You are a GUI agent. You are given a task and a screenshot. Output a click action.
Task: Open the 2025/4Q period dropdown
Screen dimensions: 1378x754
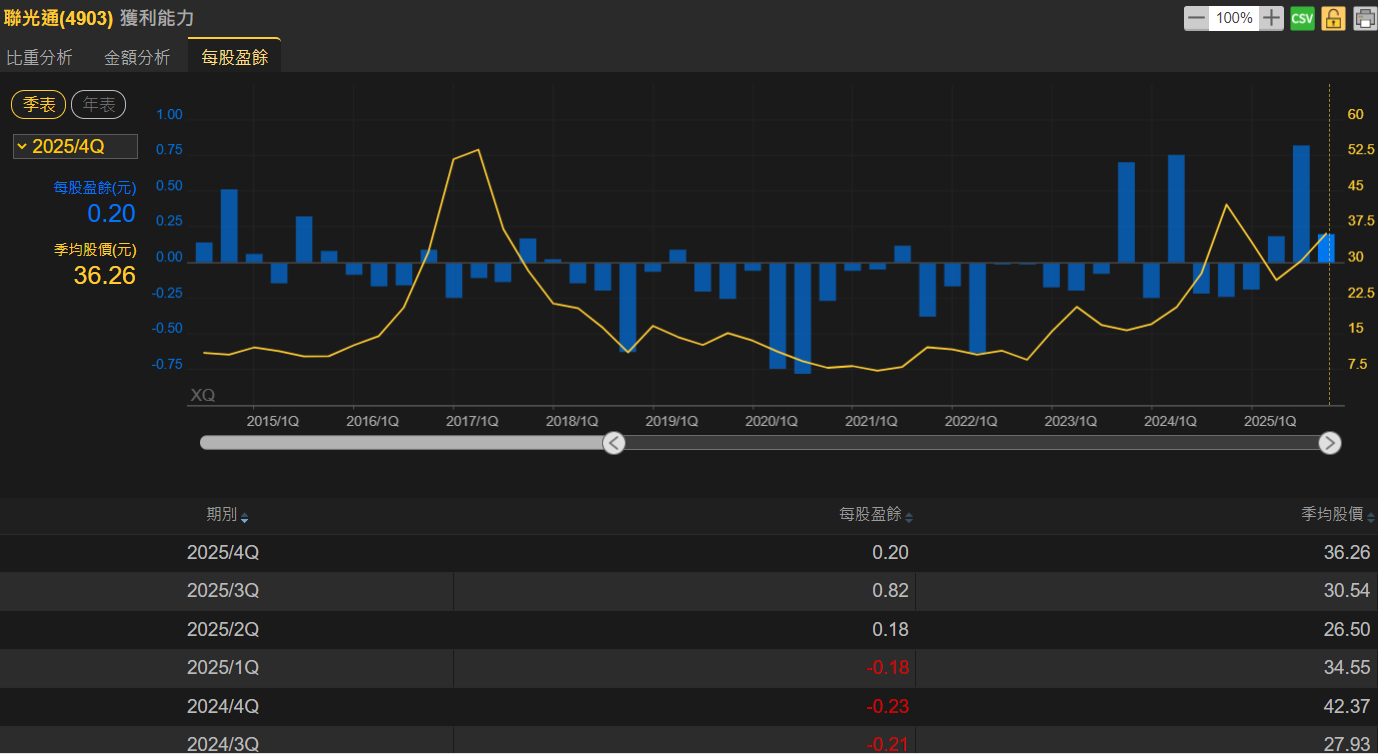(x=75, y=147)
